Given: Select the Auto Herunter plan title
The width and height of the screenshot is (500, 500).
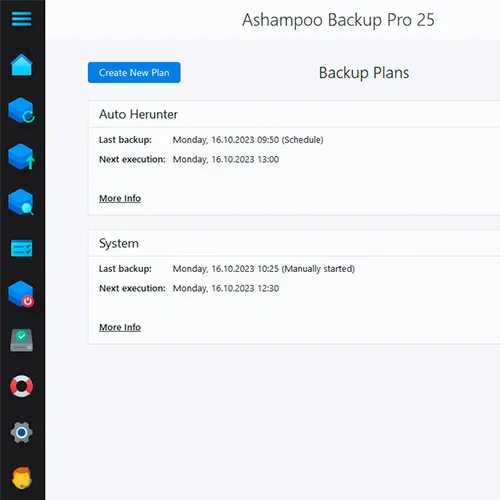Looking at the screenshot, I should coord(138,114).
